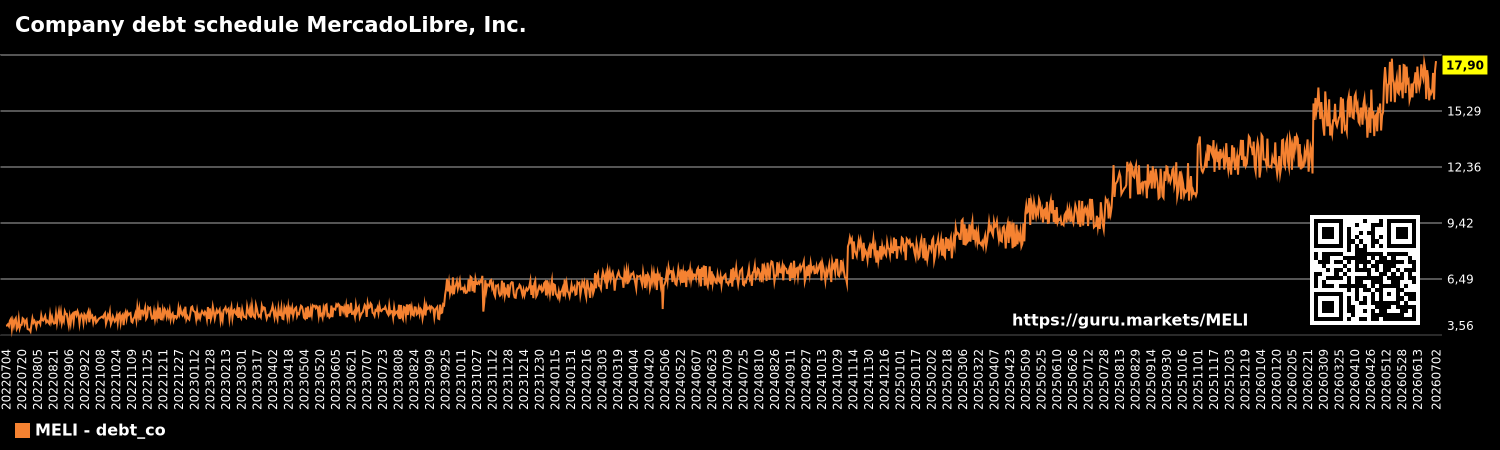This screenshot has width=1500, height=450.
Task: Click the 20220704 date axis label
Action: [x=7, y=378]
